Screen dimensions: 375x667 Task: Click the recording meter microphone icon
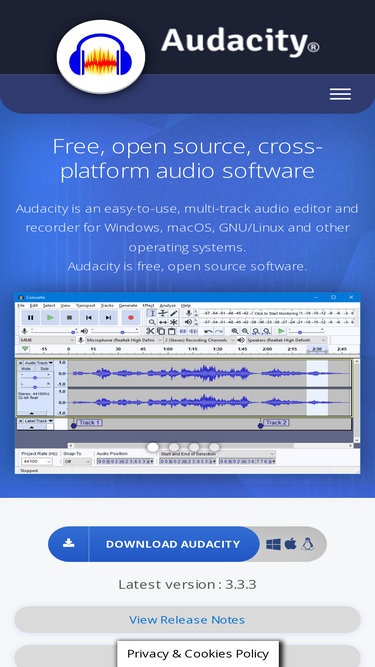click(188, 313)
